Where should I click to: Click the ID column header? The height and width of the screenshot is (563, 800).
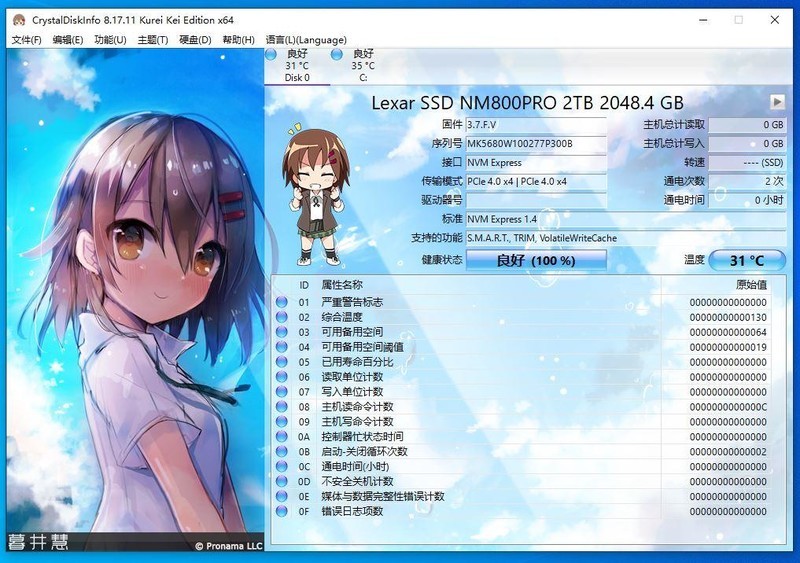[x=304, y=285]
